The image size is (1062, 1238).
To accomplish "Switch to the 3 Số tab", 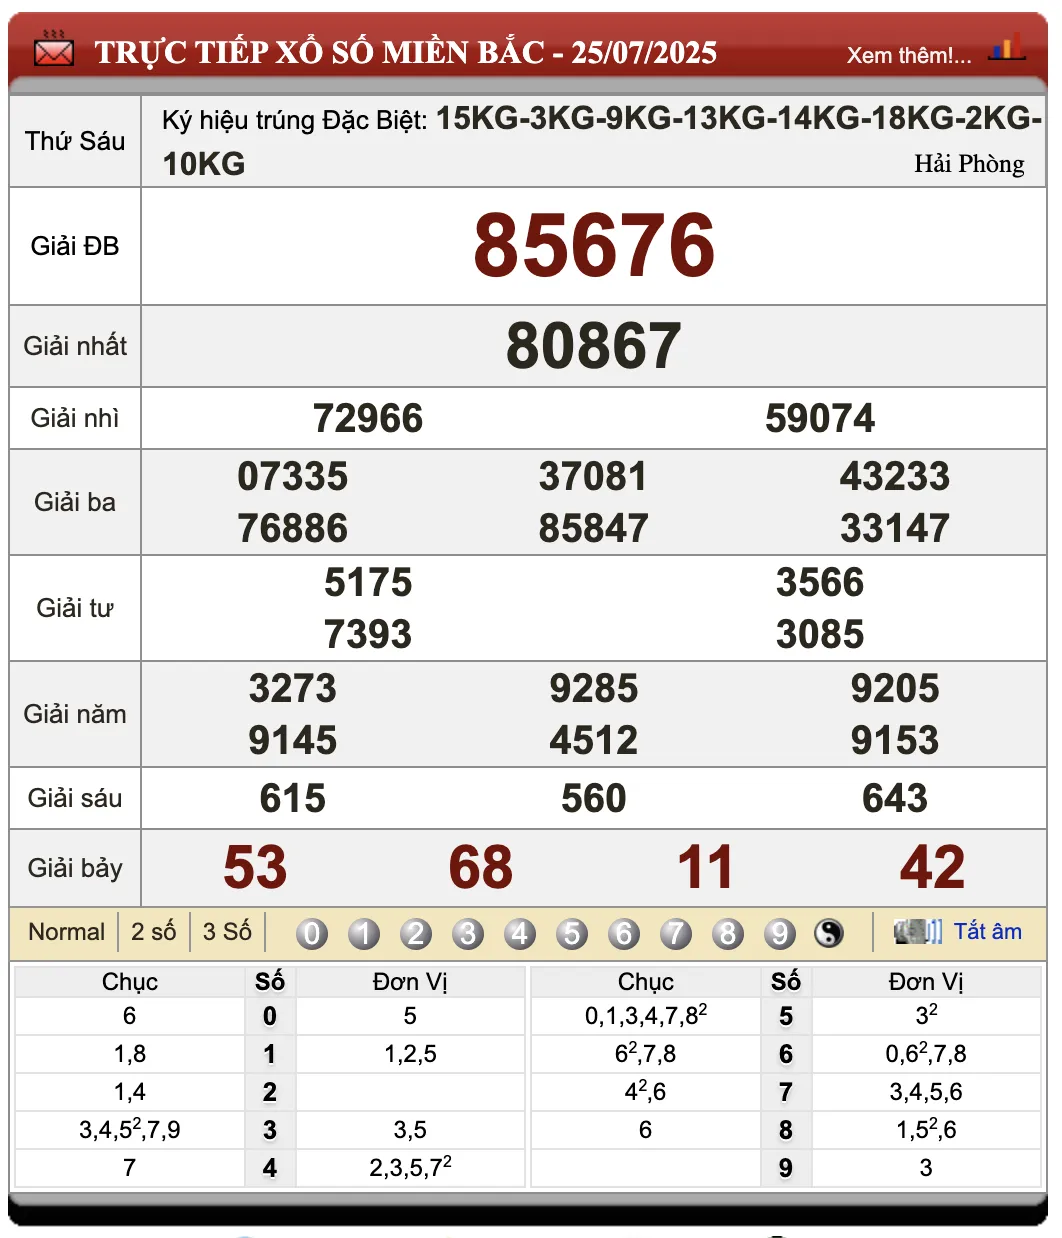I will tap(227, 931).
